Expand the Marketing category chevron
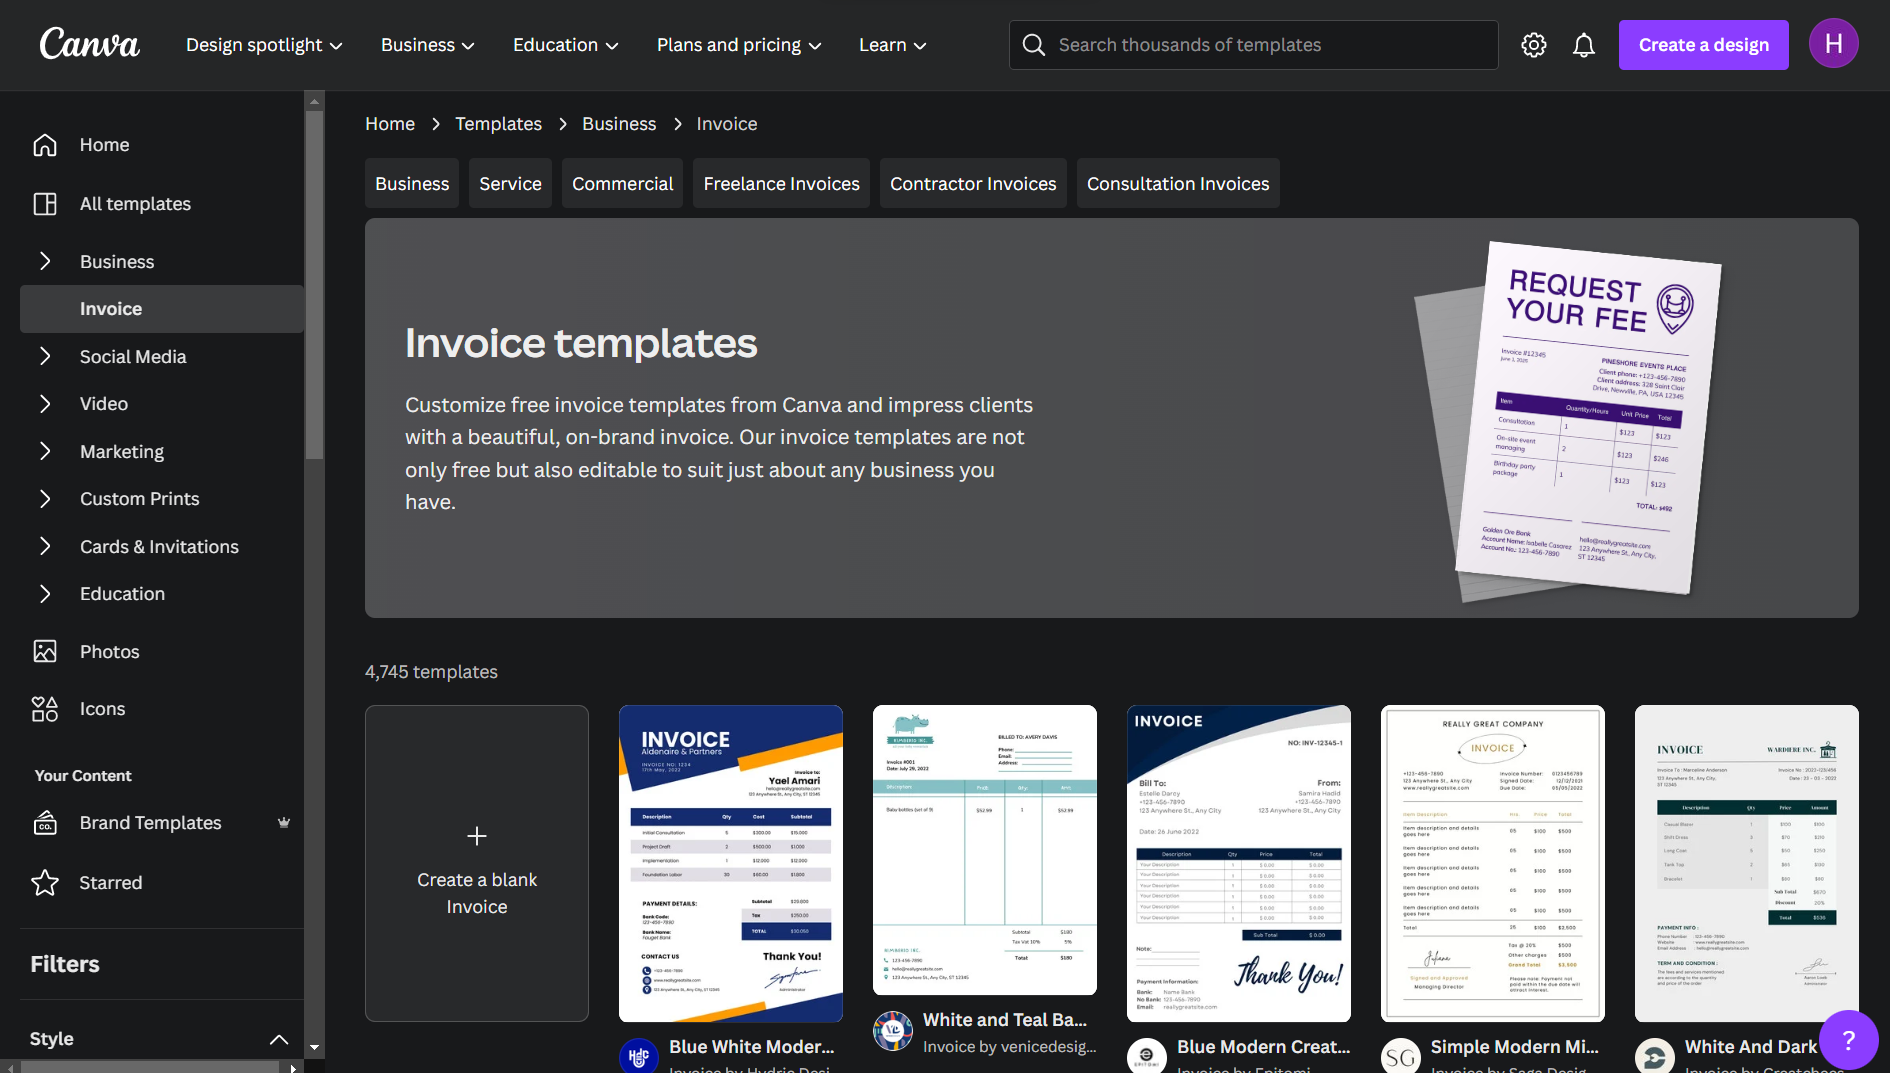 point(45,451)
